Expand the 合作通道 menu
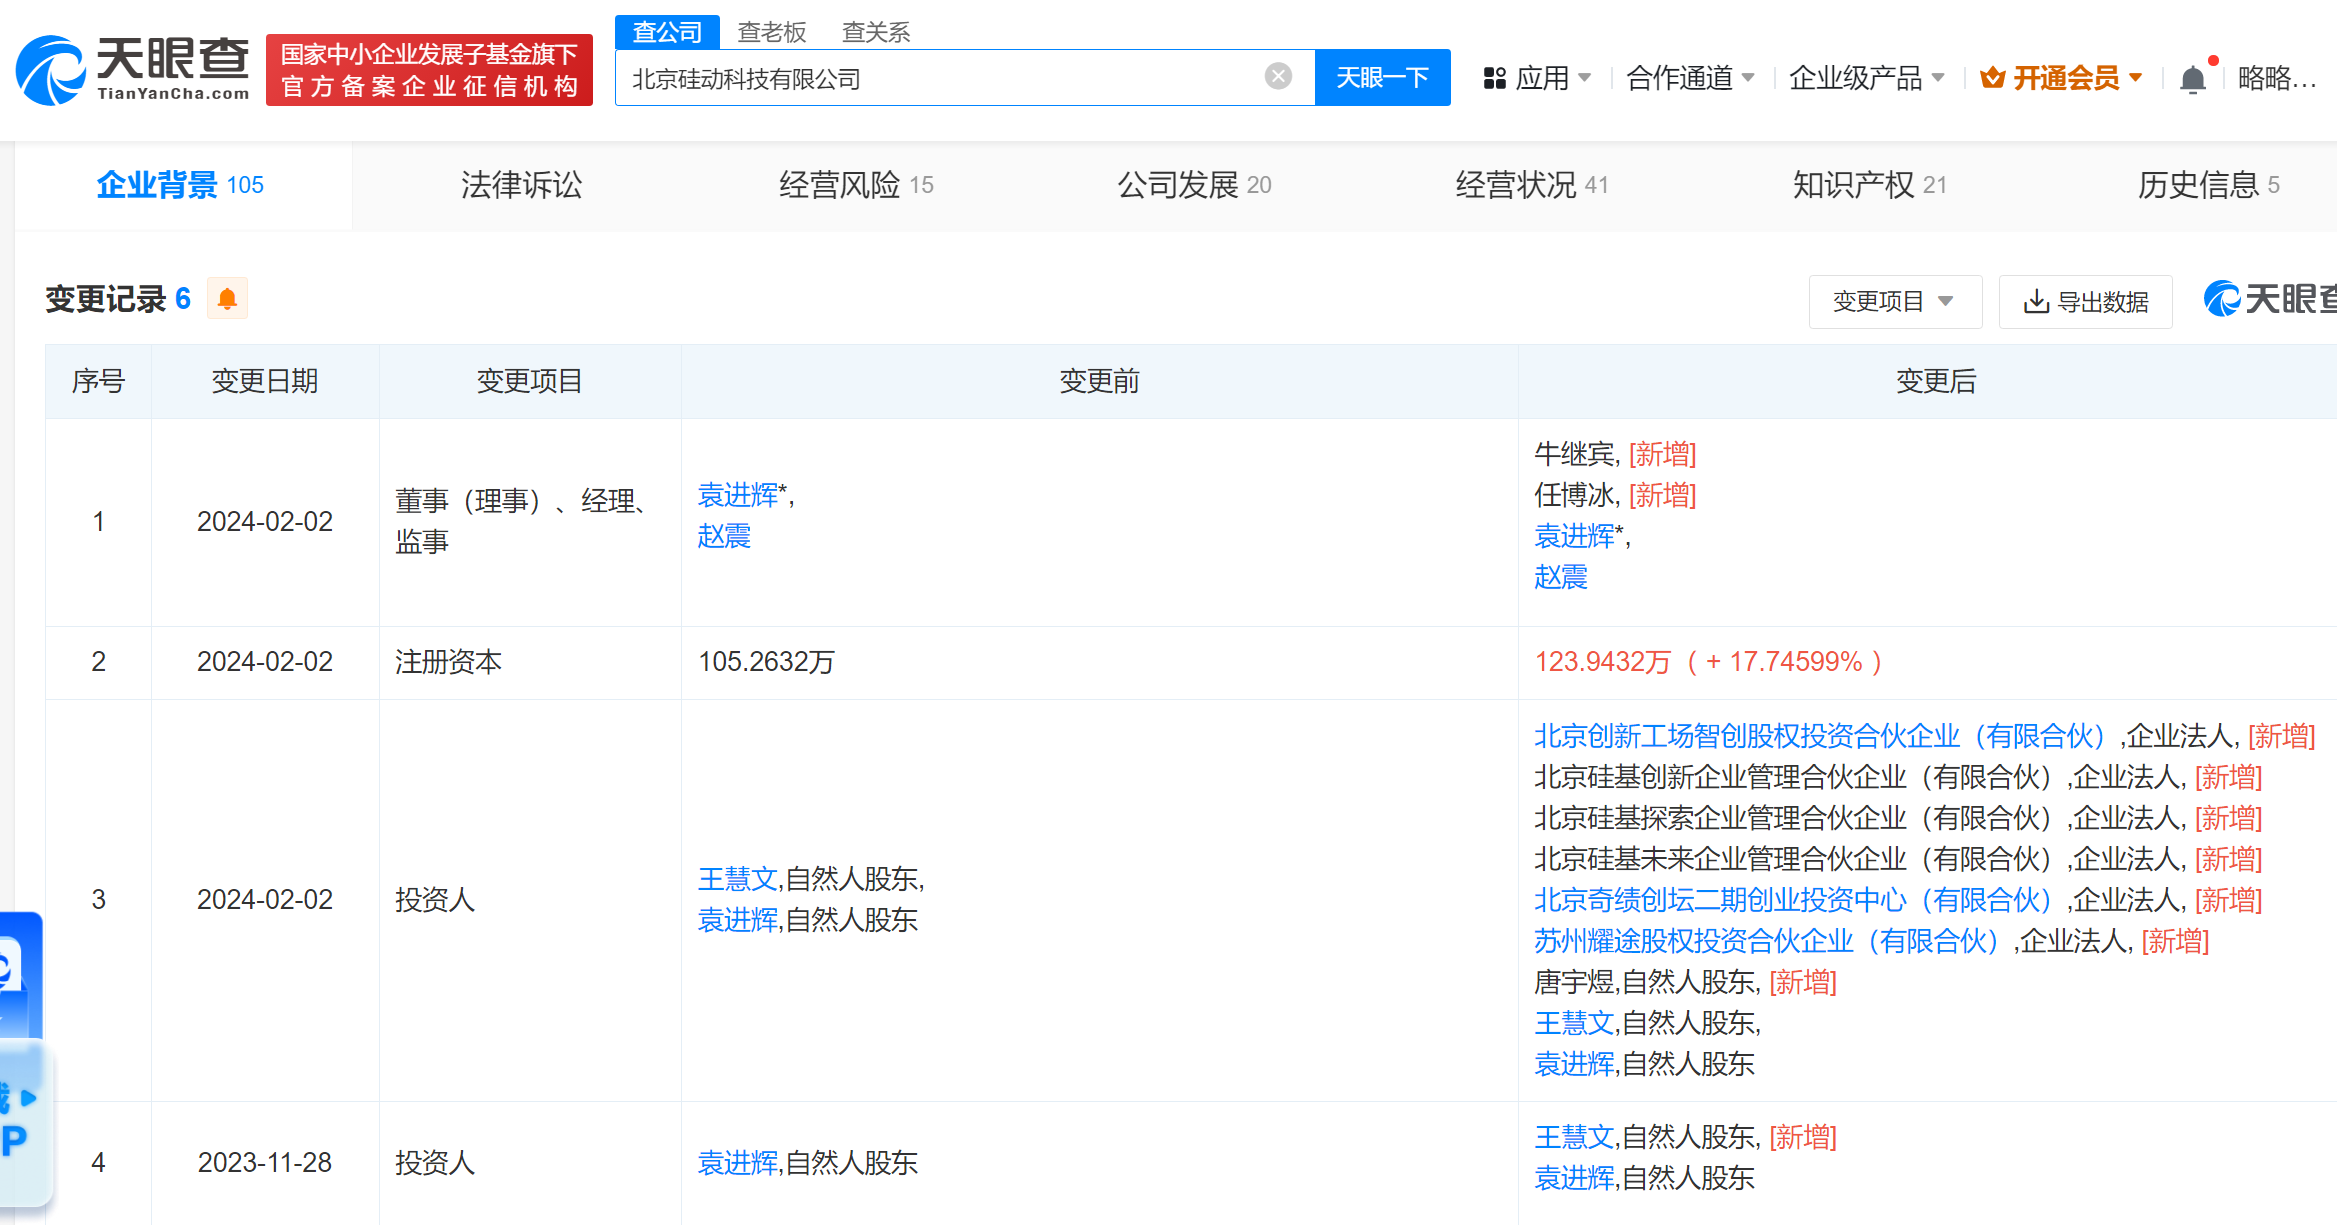The image size is (2337, 1225). pyautogui.click(x=1690, y=78)
